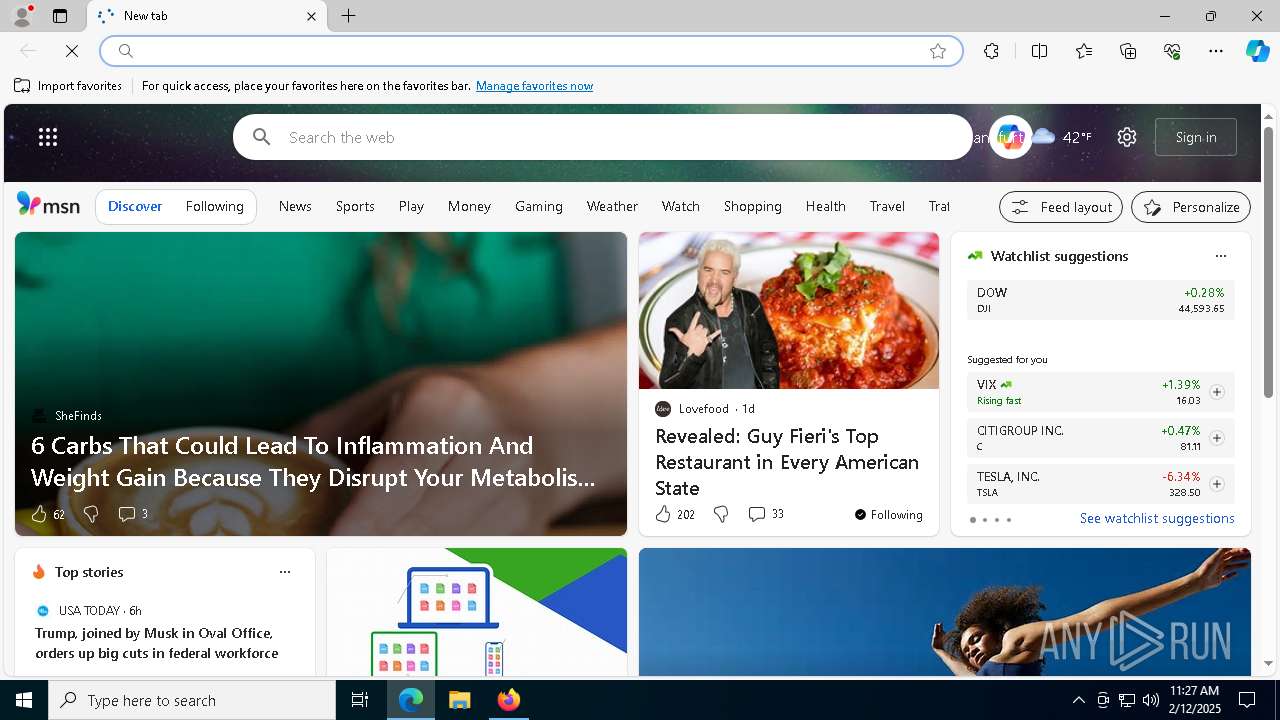Viewport: 1280px width, 720px height.
Task: Open the Collections icon
Action: [x=1128, y=51]
